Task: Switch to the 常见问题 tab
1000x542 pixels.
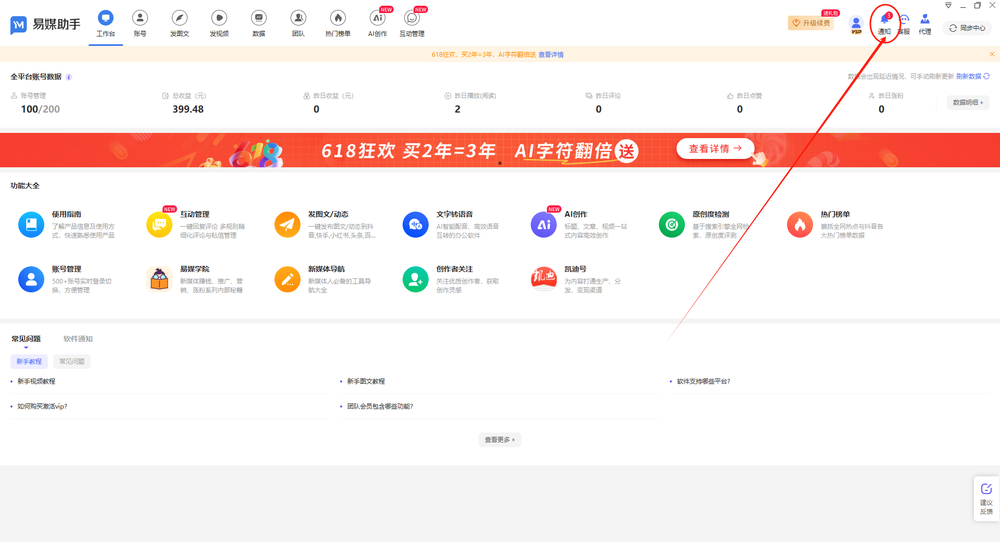Action: [x=26, y=339]
